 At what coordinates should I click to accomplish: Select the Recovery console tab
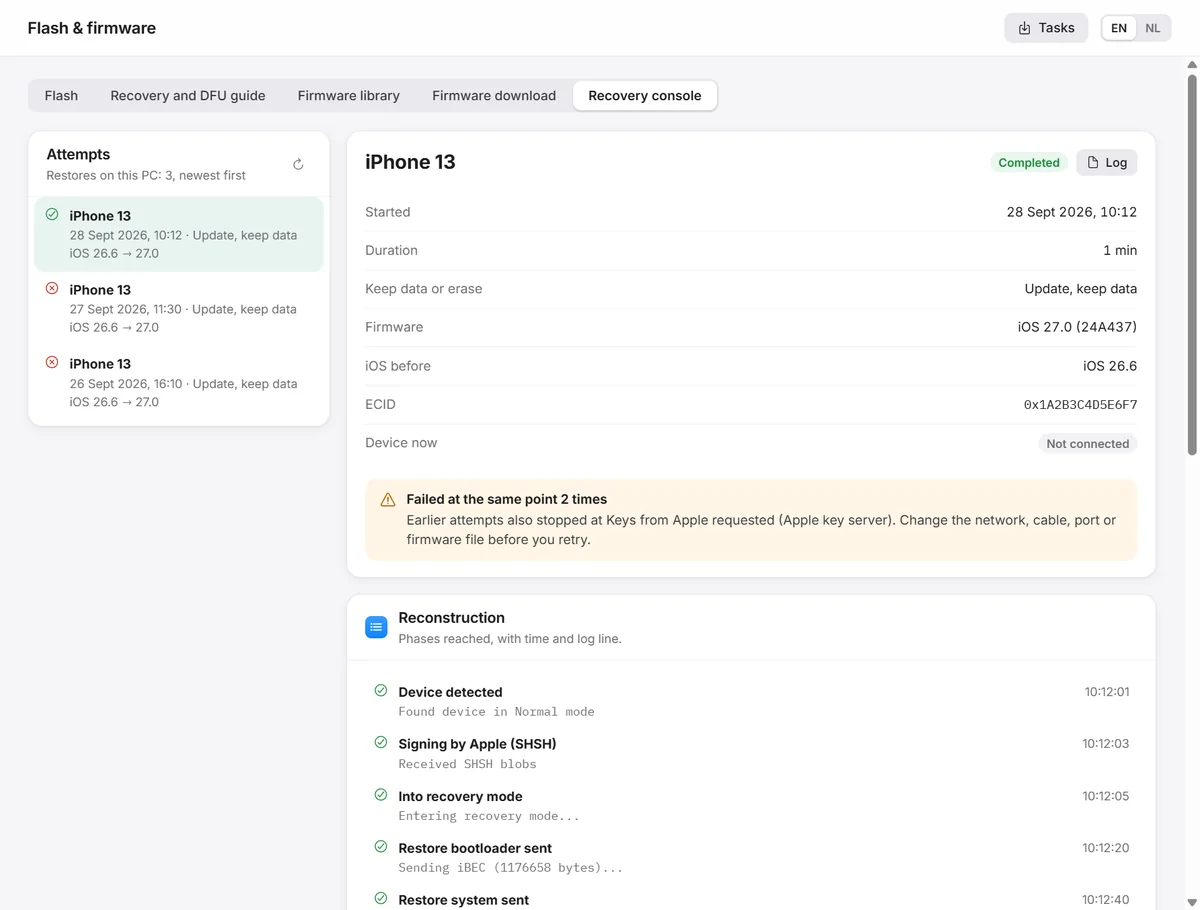point(645,96)
